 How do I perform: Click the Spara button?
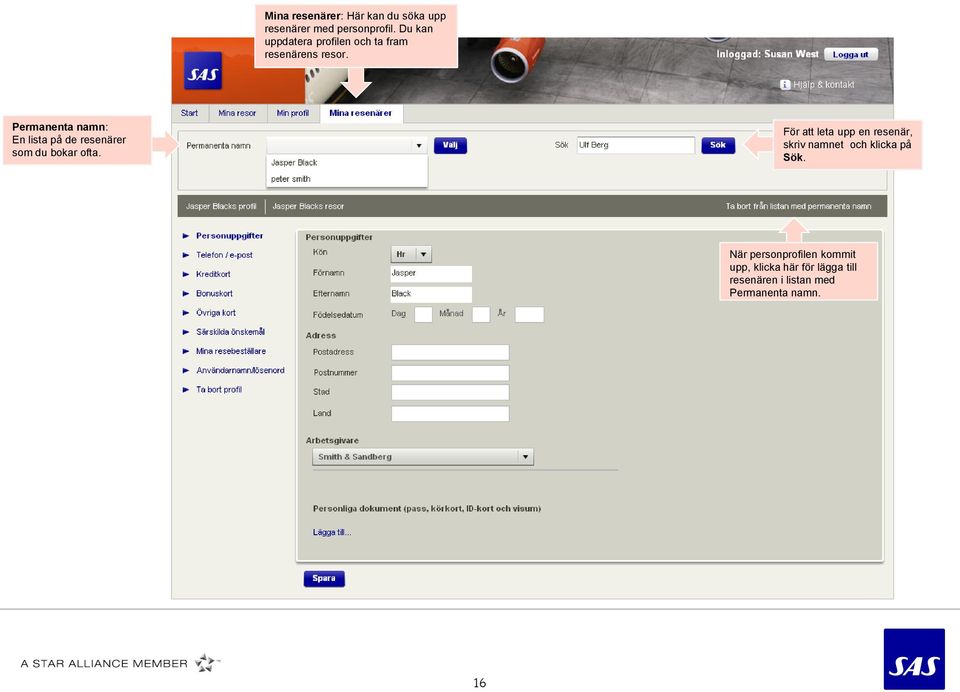[x=324, y=579]
